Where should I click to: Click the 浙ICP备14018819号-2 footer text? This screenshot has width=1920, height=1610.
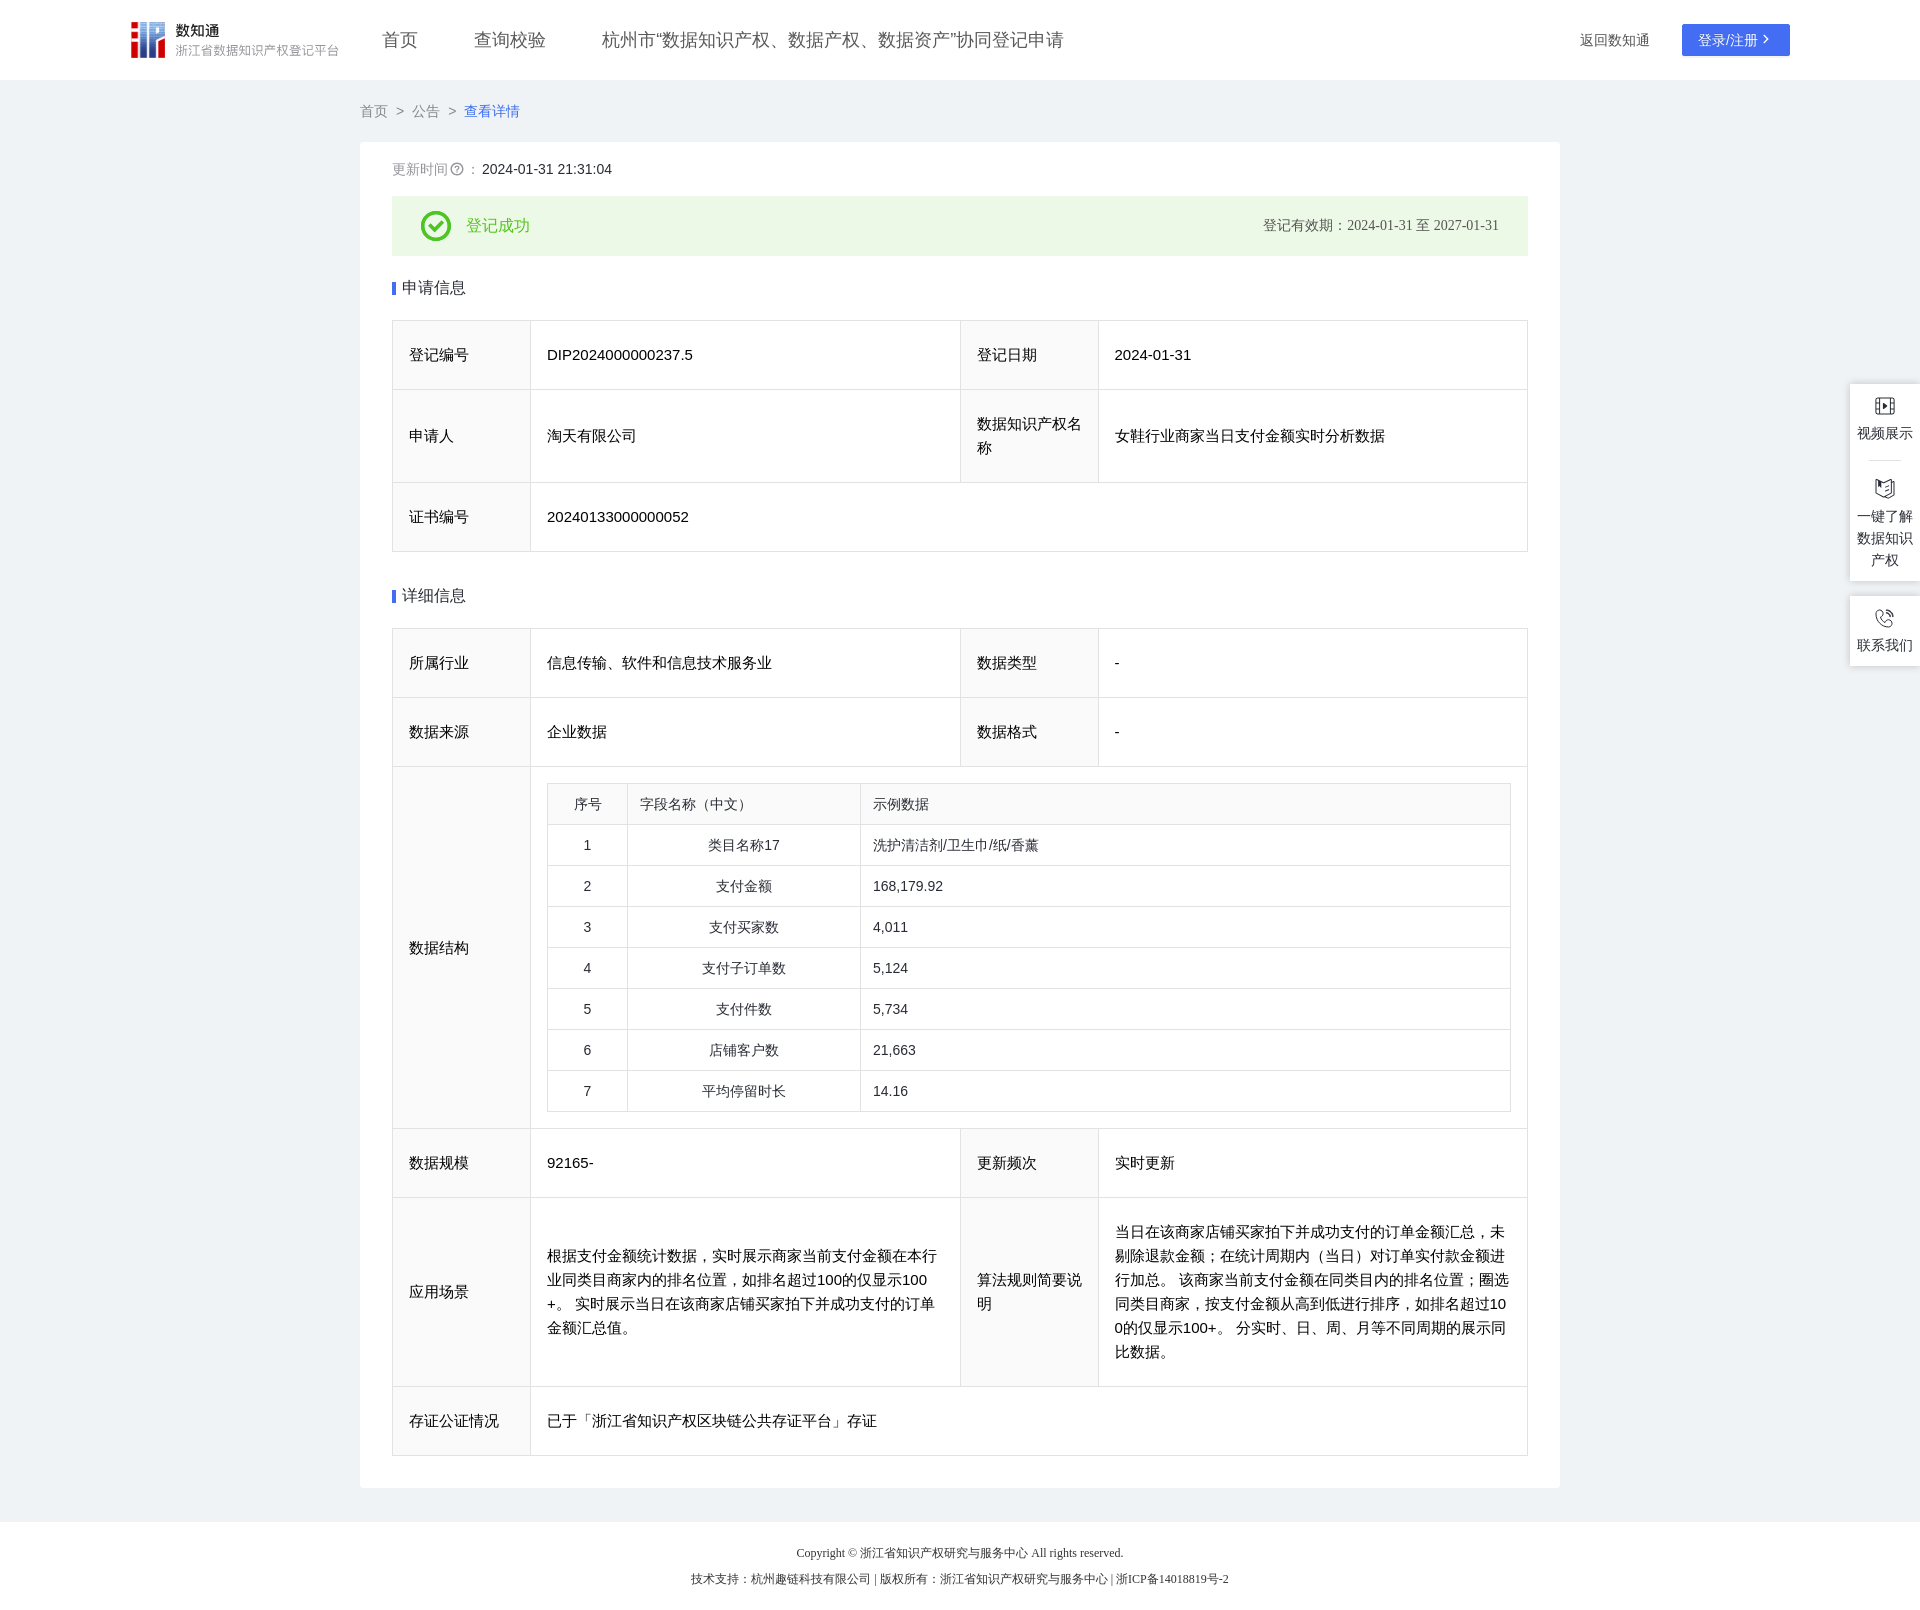click(x=1172, y=1579)
